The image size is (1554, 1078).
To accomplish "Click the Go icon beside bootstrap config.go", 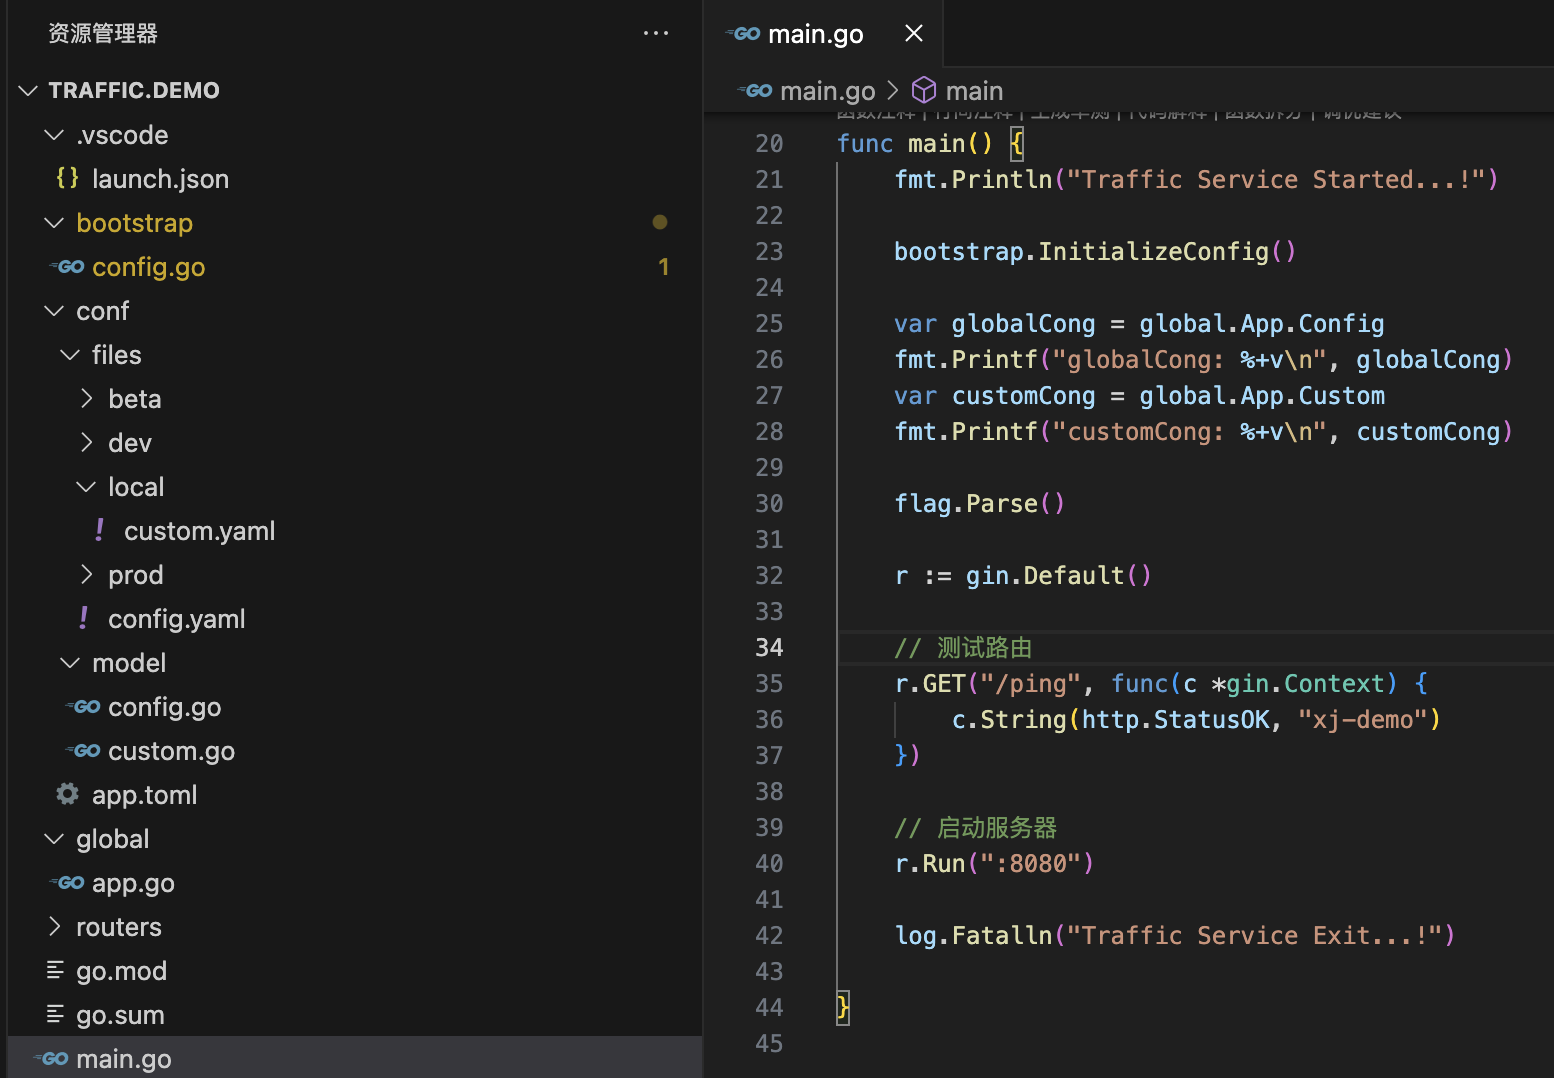I will point(68,267).
